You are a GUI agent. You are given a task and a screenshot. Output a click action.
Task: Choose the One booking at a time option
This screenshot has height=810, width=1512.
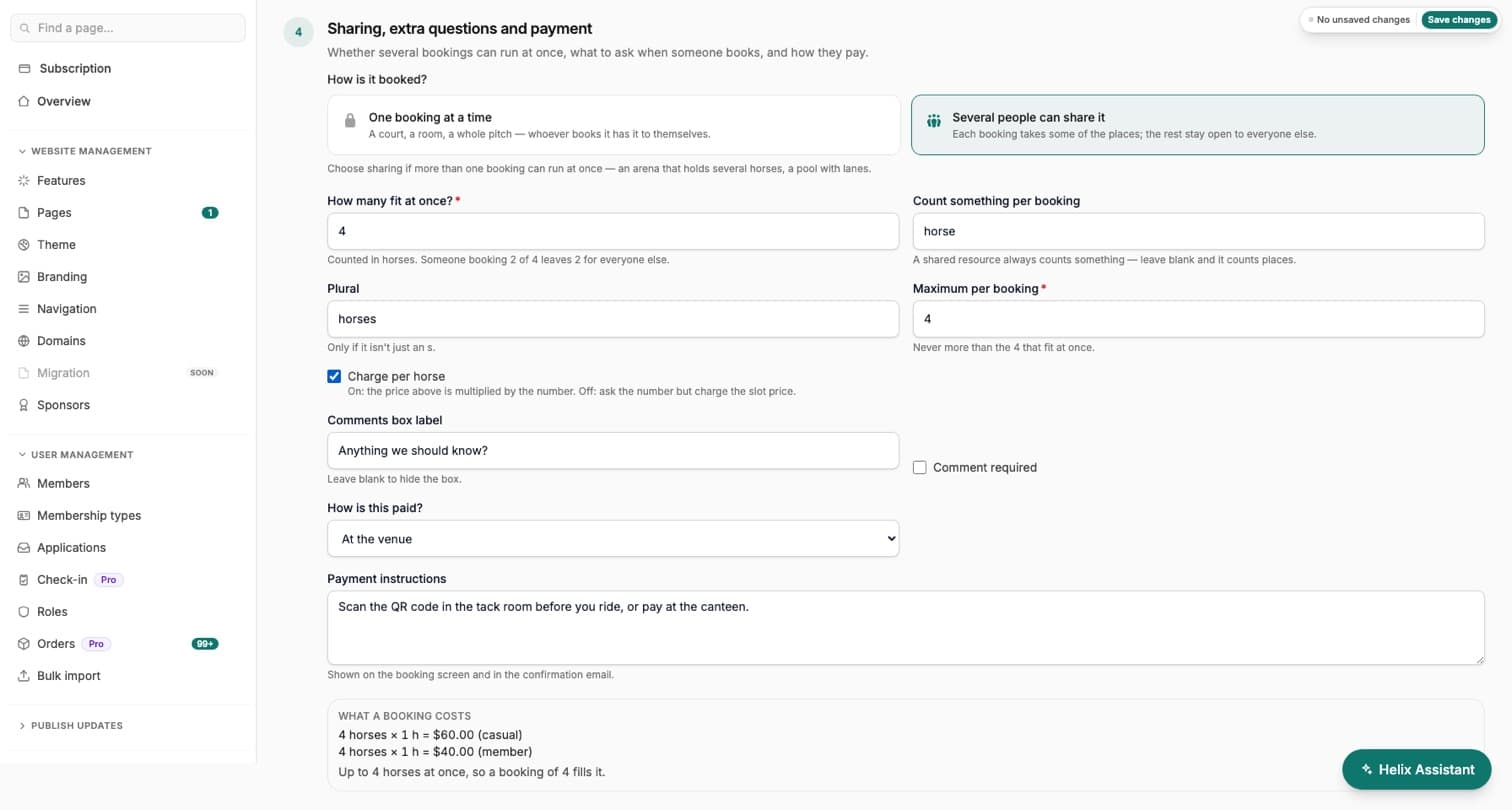(x=614, y=125)
